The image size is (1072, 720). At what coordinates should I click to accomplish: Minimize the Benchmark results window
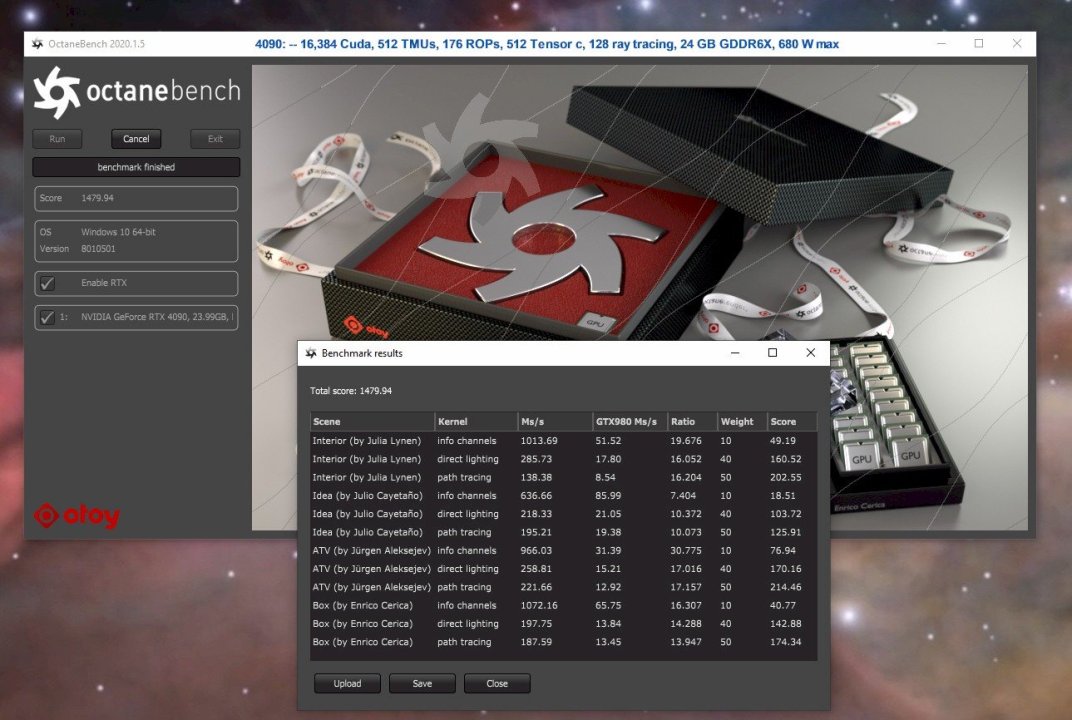pyautogui.click(x=735, y=353)
